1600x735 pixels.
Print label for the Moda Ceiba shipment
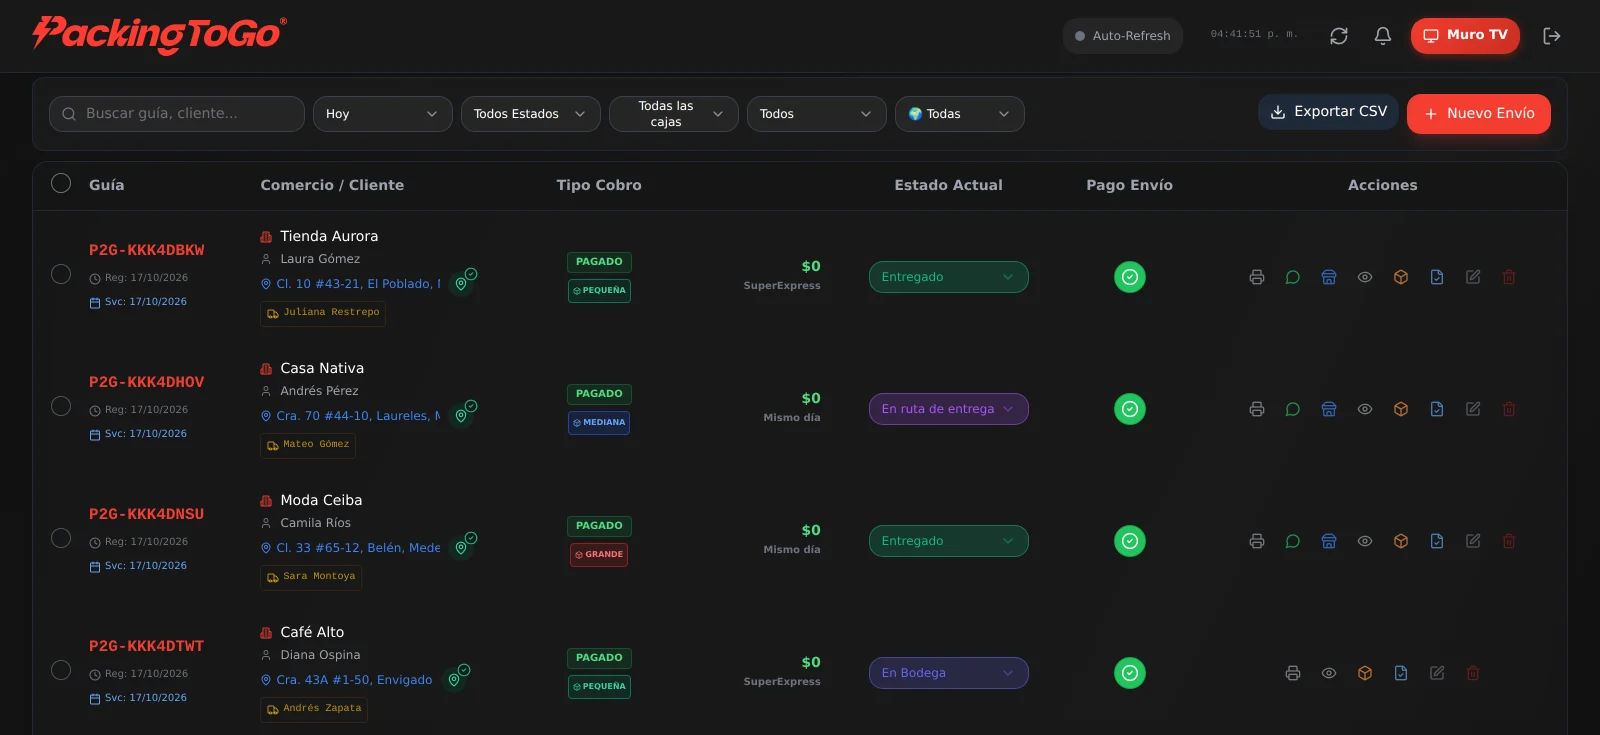pos(1257,541)
